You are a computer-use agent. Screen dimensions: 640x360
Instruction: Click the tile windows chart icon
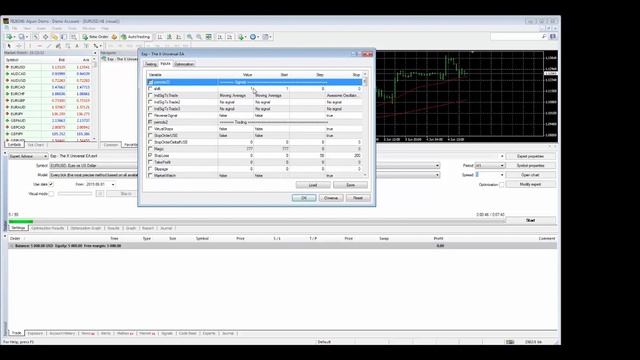tap(209, 37)
